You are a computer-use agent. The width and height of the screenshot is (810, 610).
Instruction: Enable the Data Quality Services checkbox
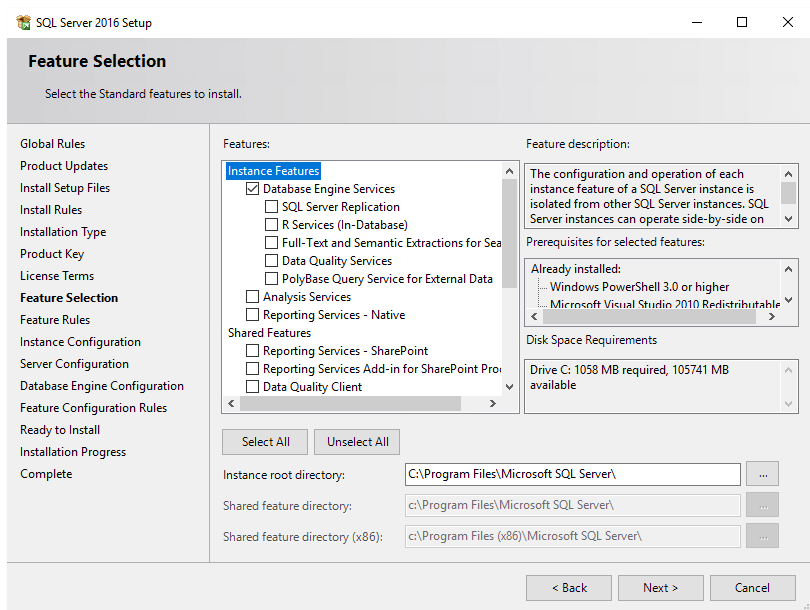pos(271,261)
